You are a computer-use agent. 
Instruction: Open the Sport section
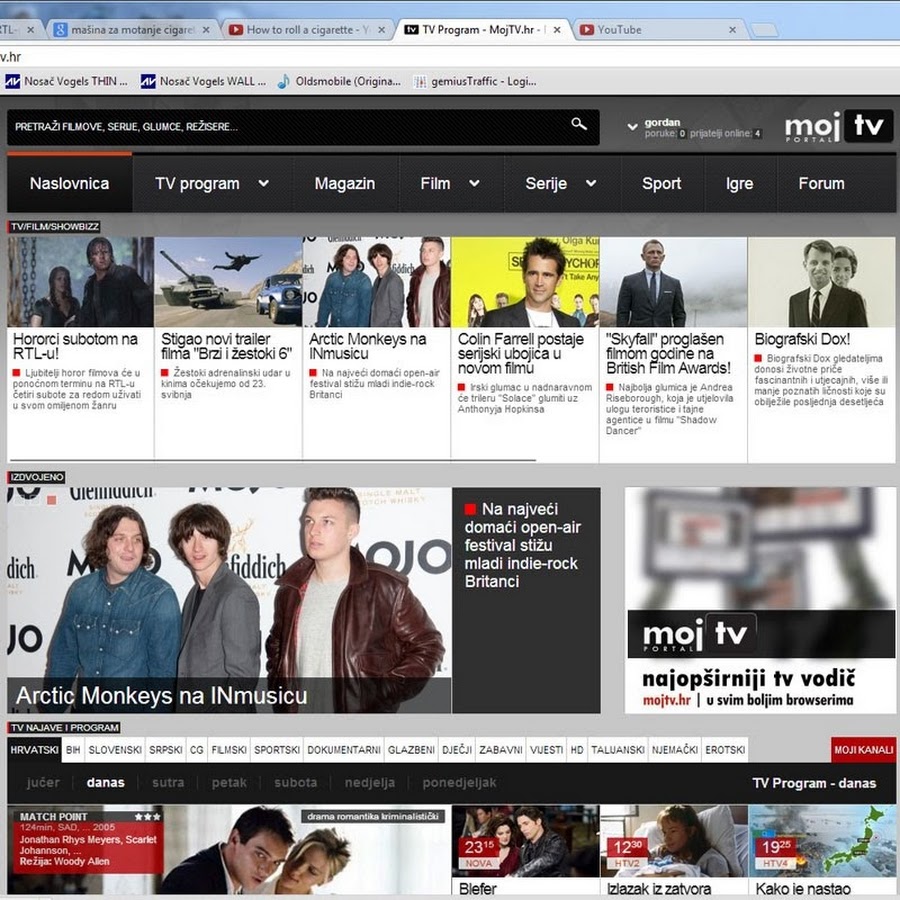coord(661,184)
